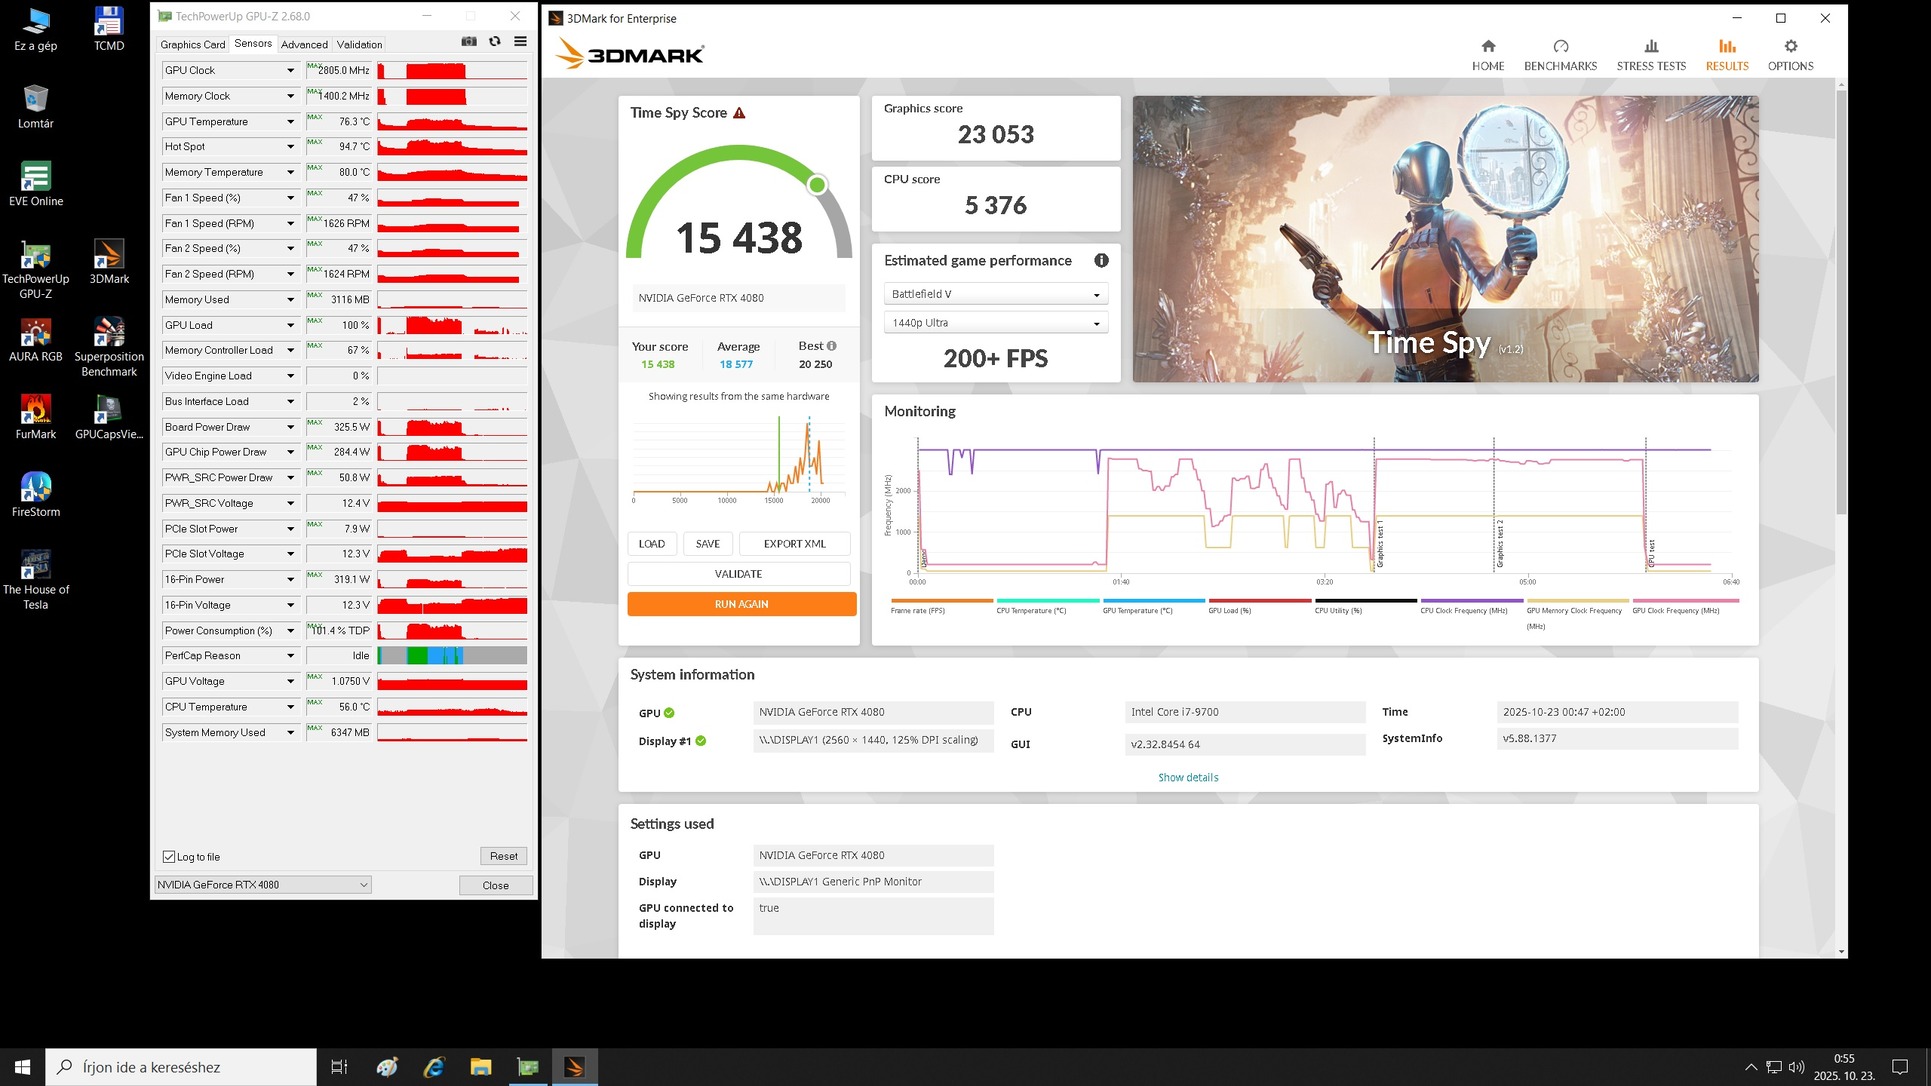Click the orange RUN AGAIN button
1931x1086 pixels.
point(741,604)
